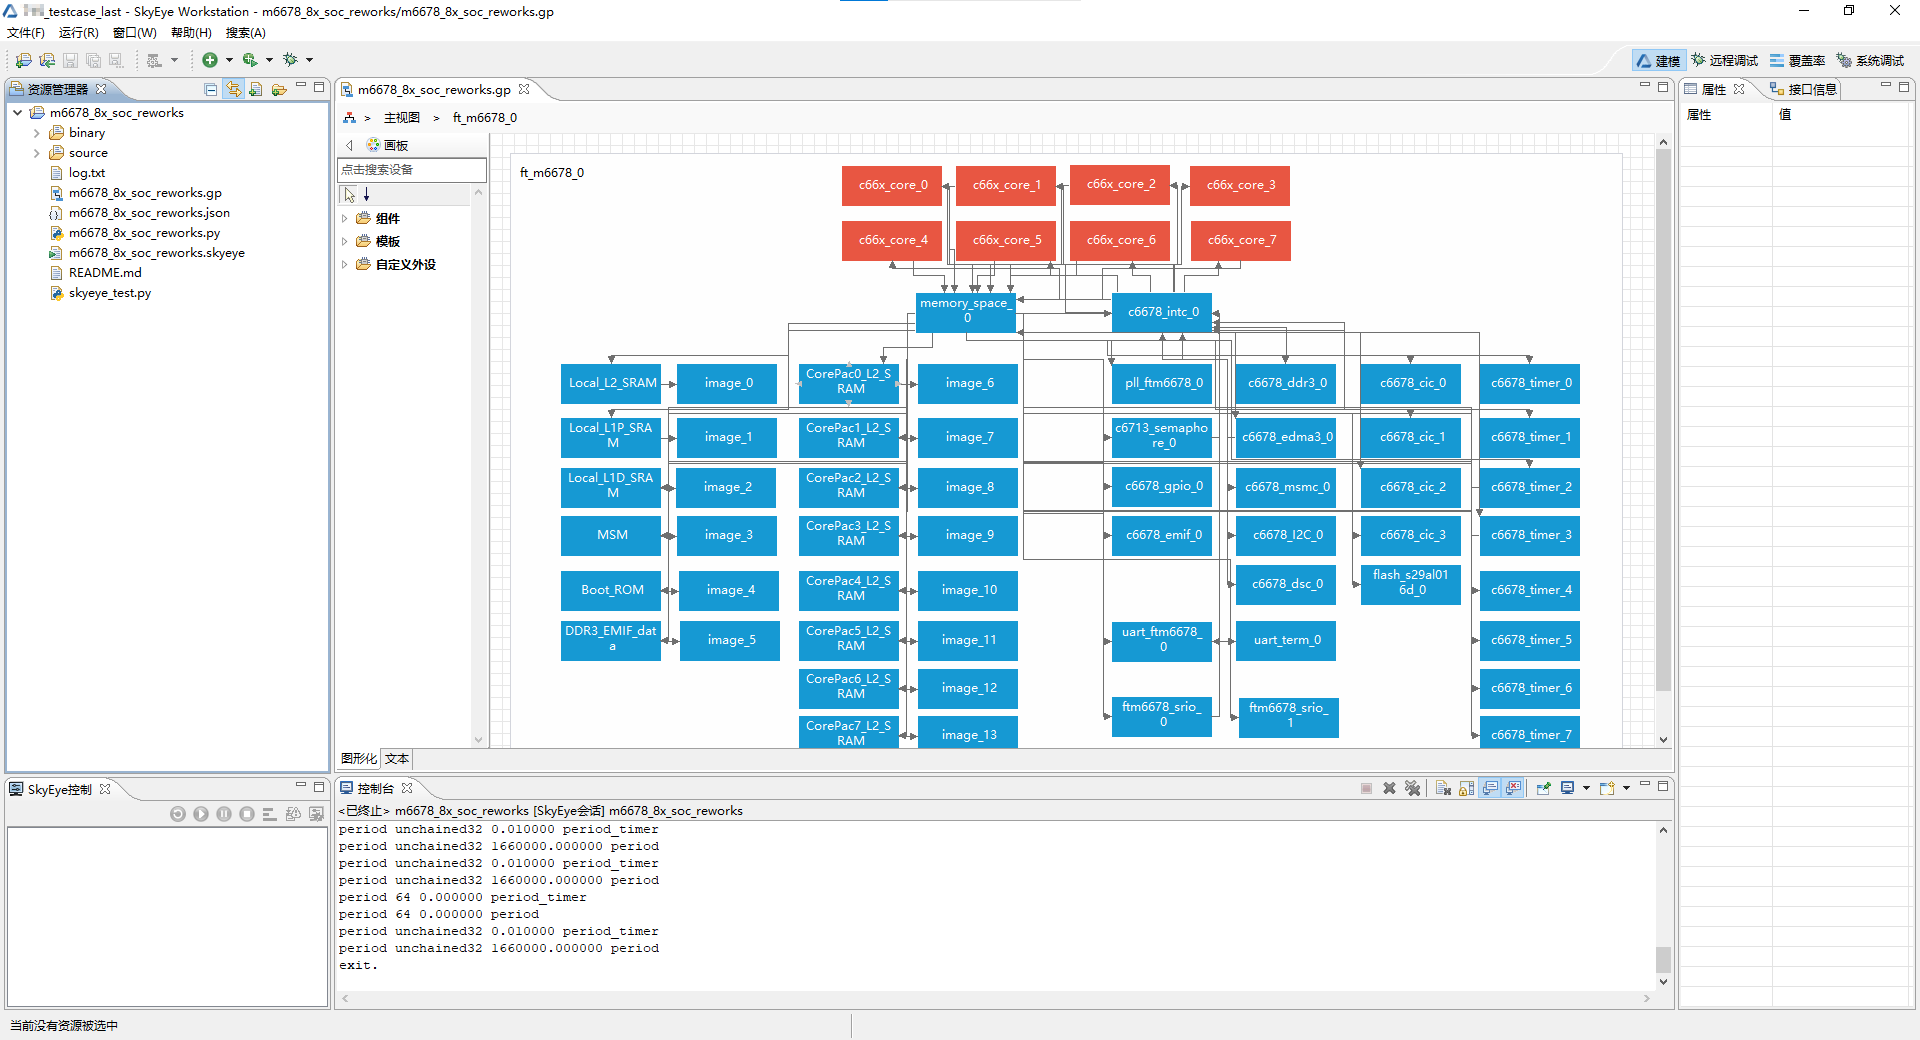Collapse the m6678_8x_soc_reworks project tree

click(18, 113)
